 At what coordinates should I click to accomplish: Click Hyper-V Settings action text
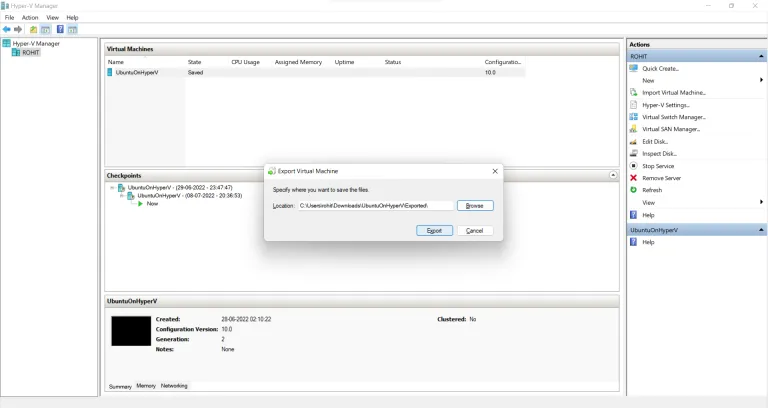pyautogui.click(x=666, y=105)
